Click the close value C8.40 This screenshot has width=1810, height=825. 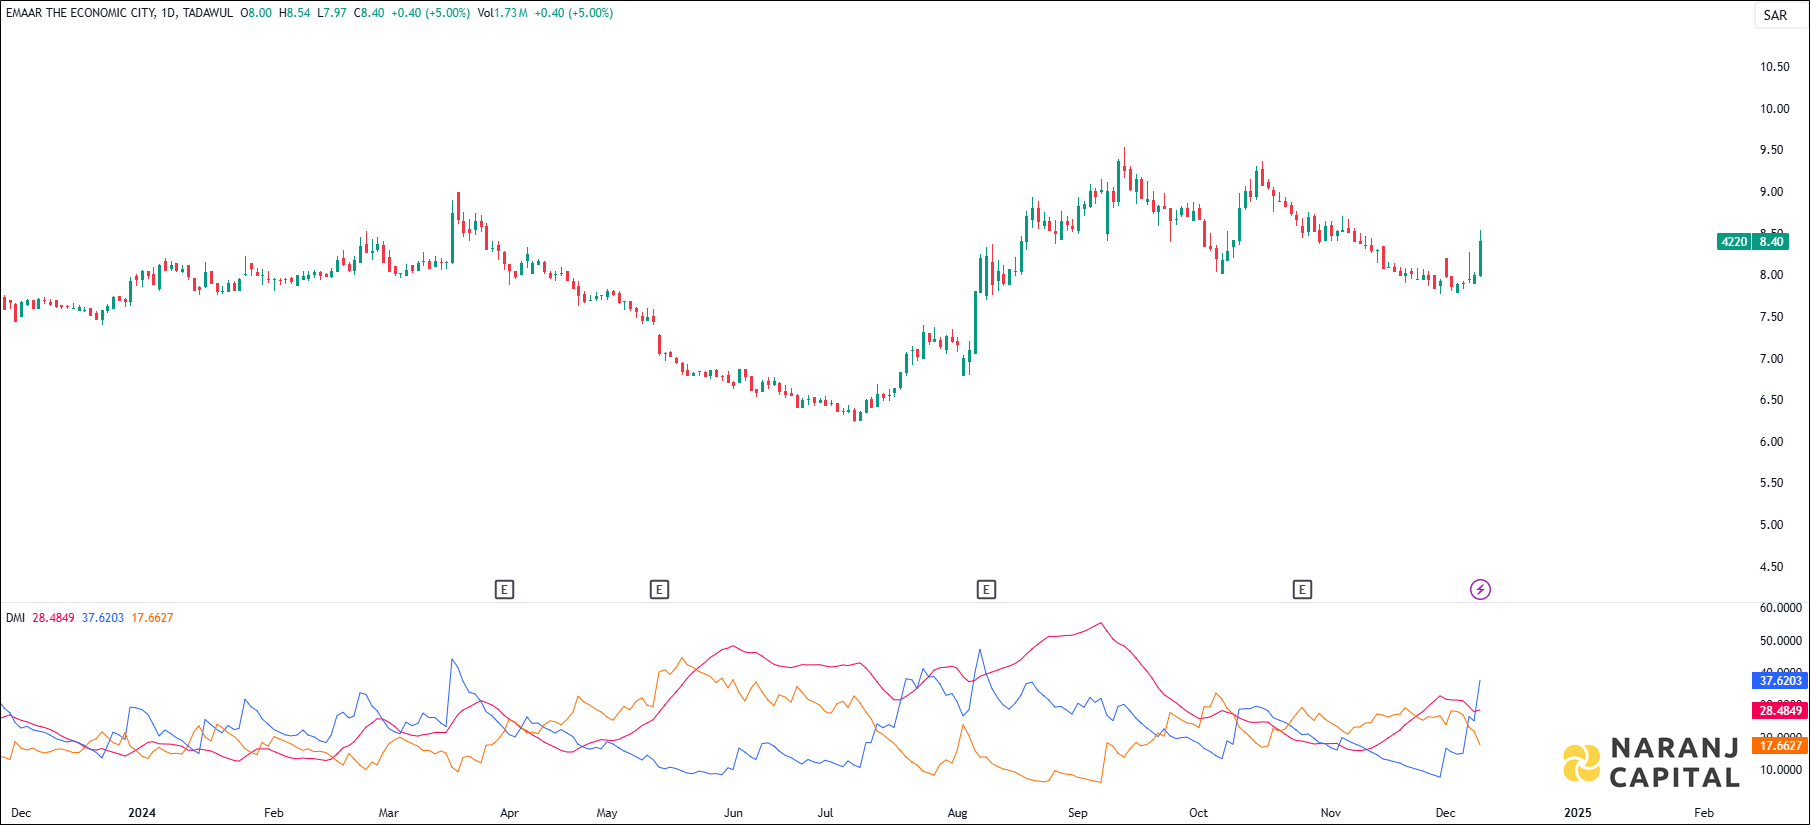pyautogui.click(x=369, y=13)
